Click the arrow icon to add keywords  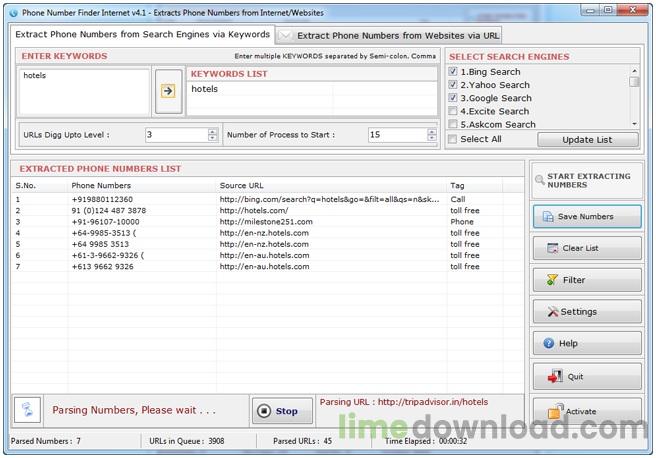tap(167, 90)
